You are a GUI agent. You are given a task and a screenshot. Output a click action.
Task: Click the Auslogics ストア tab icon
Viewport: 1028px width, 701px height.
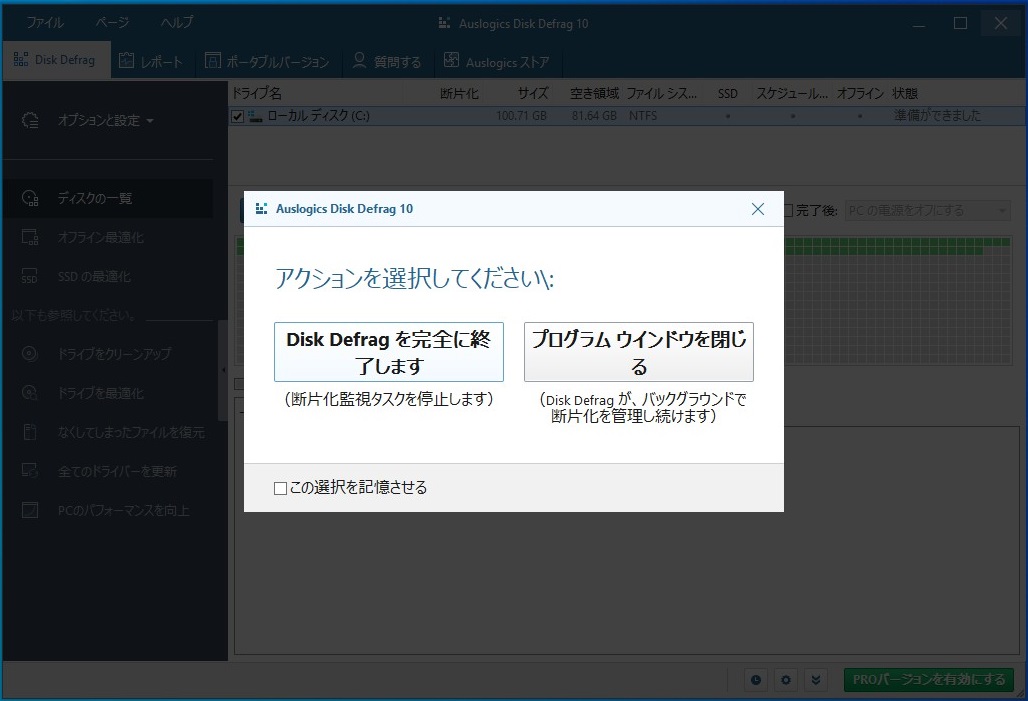point(451,60)
